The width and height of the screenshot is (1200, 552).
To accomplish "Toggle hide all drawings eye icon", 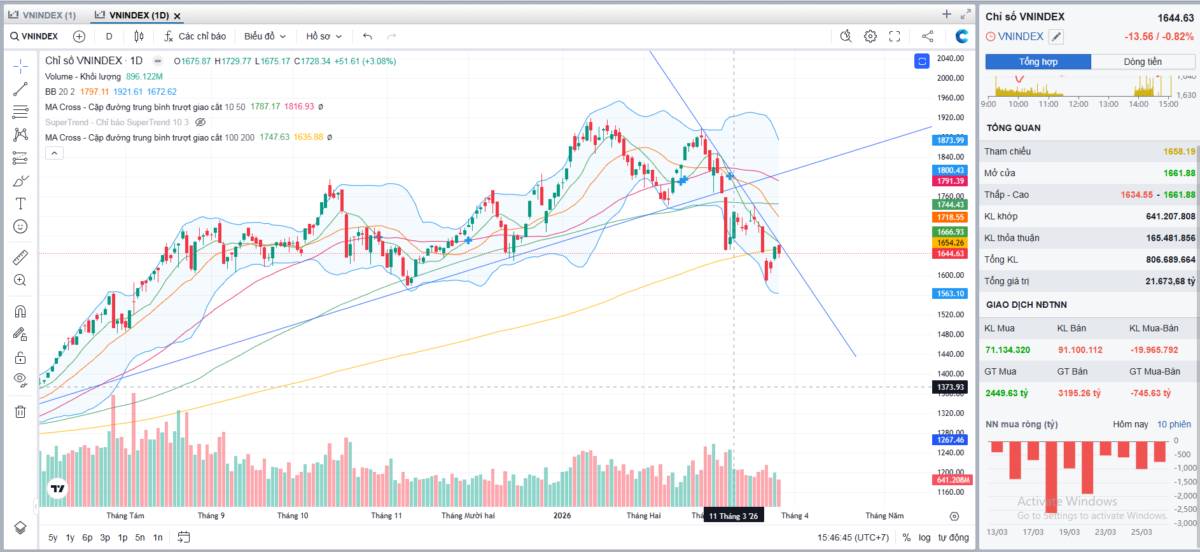I will [x=20, y=380].
